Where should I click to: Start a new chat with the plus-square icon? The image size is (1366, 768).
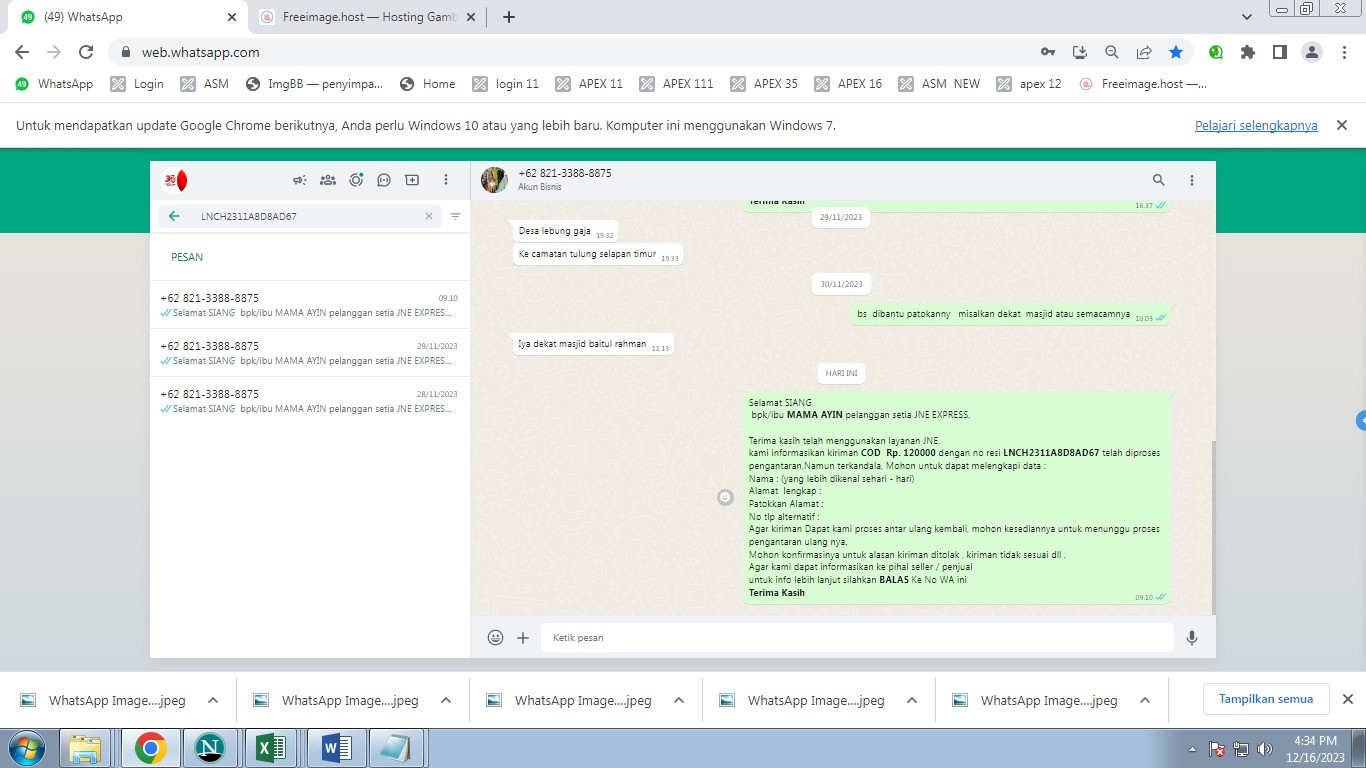click(412, 180)
